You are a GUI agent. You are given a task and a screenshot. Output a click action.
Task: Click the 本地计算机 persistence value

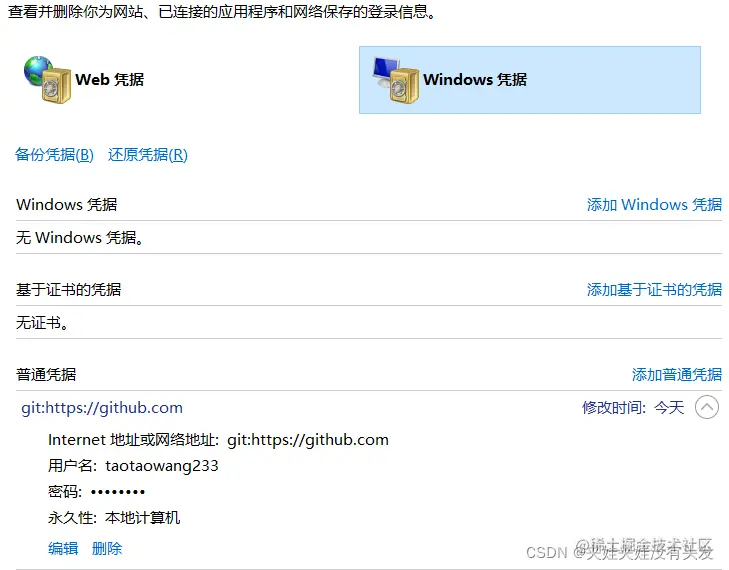coord(142,517)
